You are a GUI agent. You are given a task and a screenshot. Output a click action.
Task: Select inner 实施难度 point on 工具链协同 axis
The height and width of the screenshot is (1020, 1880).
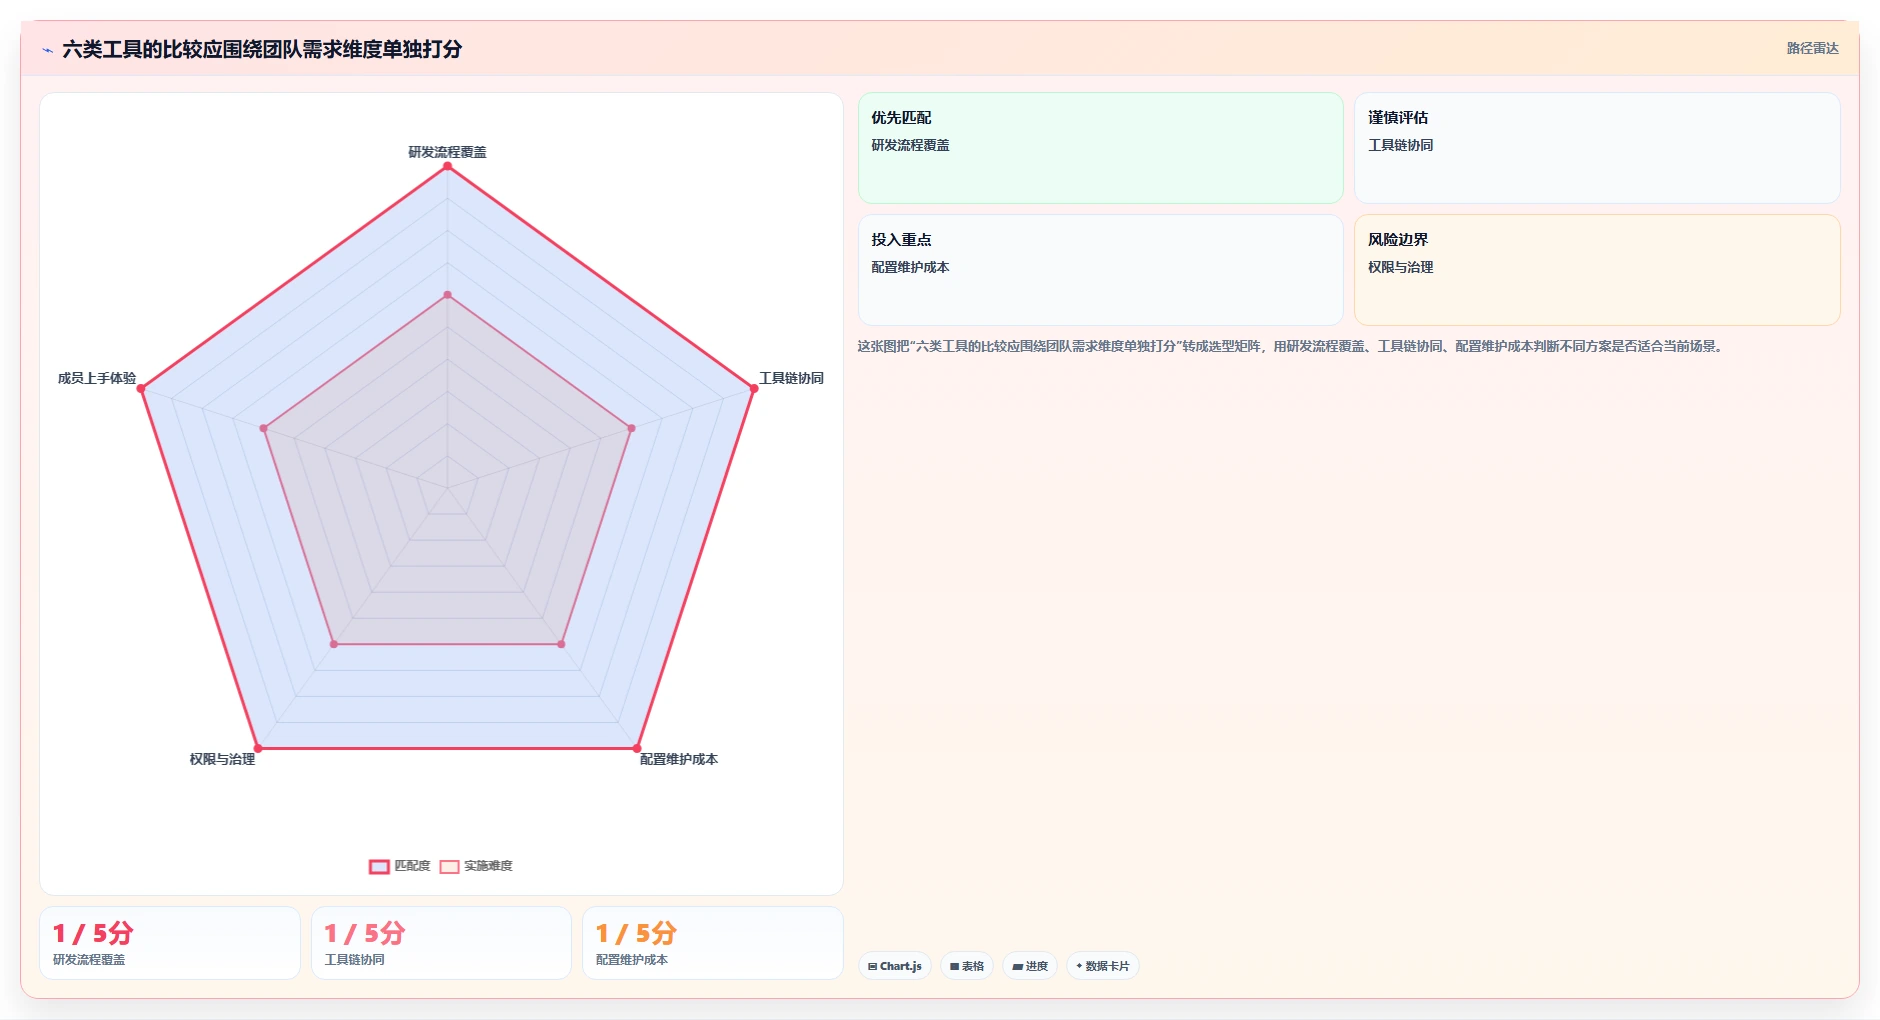[x=631, y=428]
